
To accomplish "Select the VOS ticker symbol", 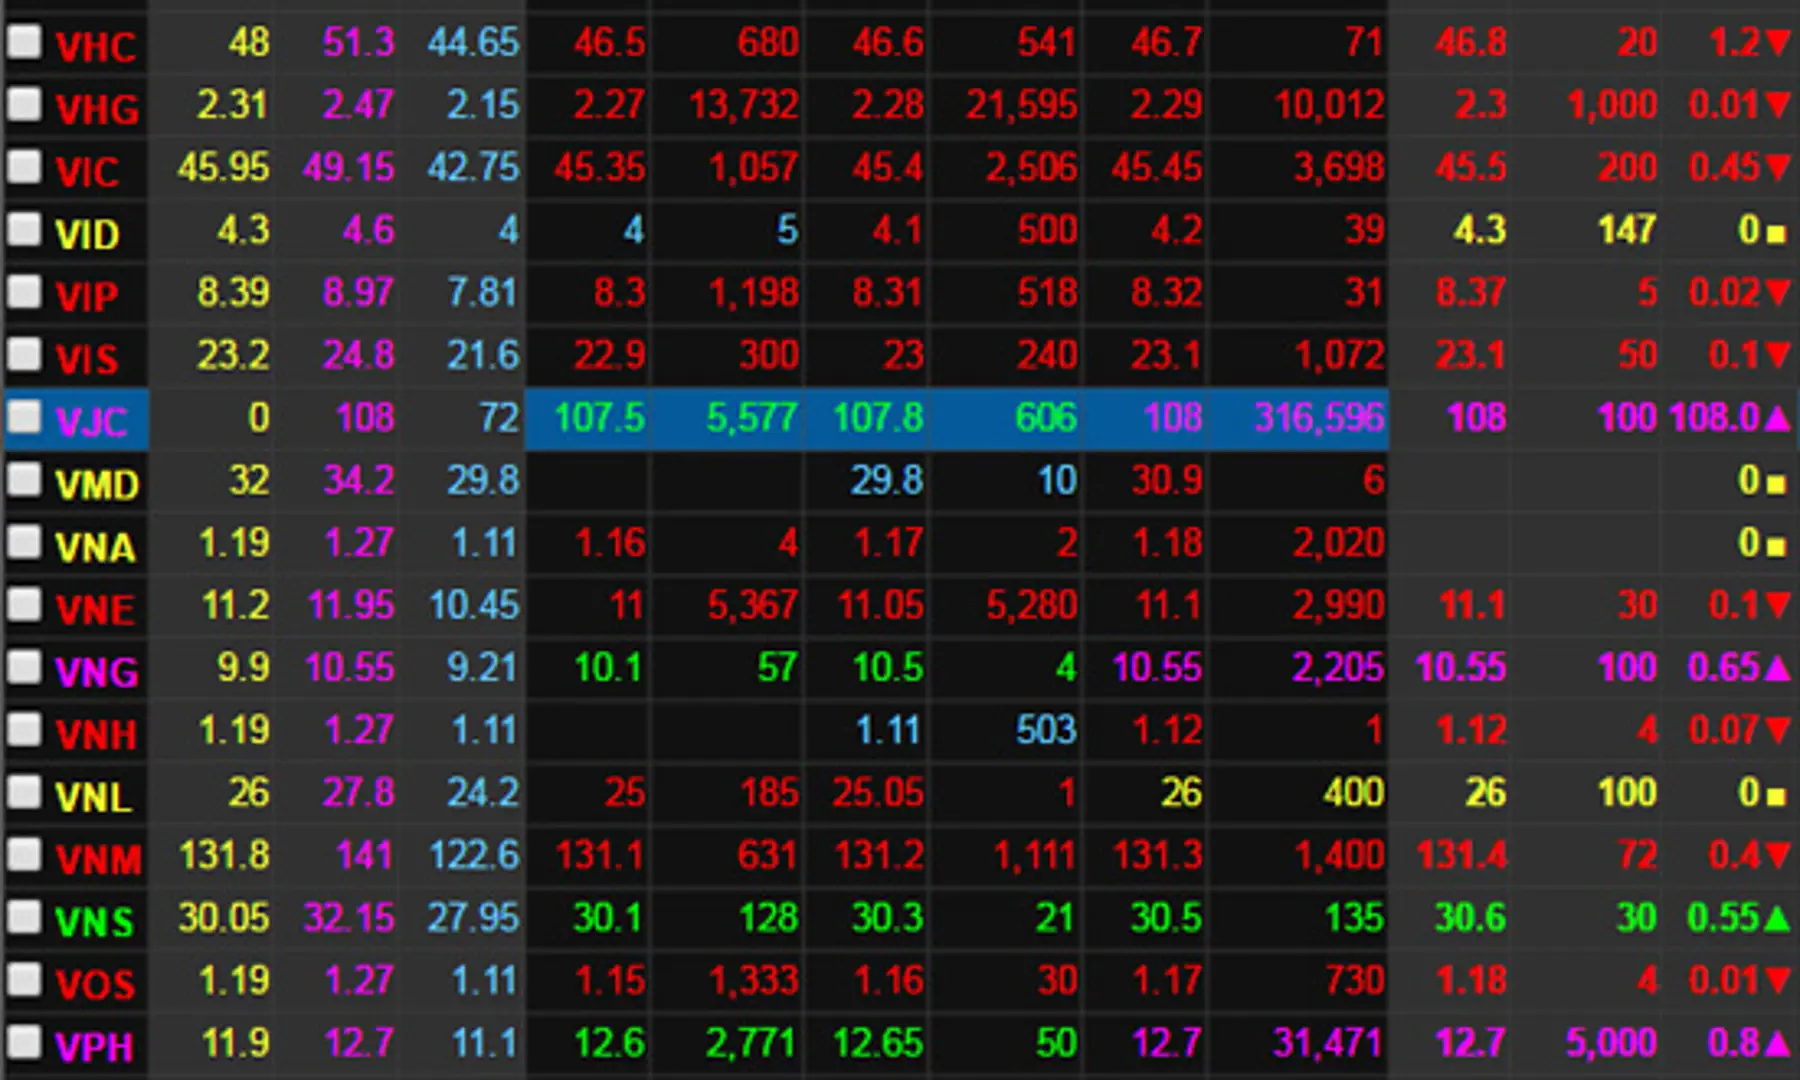I will (x=95, y=985).
